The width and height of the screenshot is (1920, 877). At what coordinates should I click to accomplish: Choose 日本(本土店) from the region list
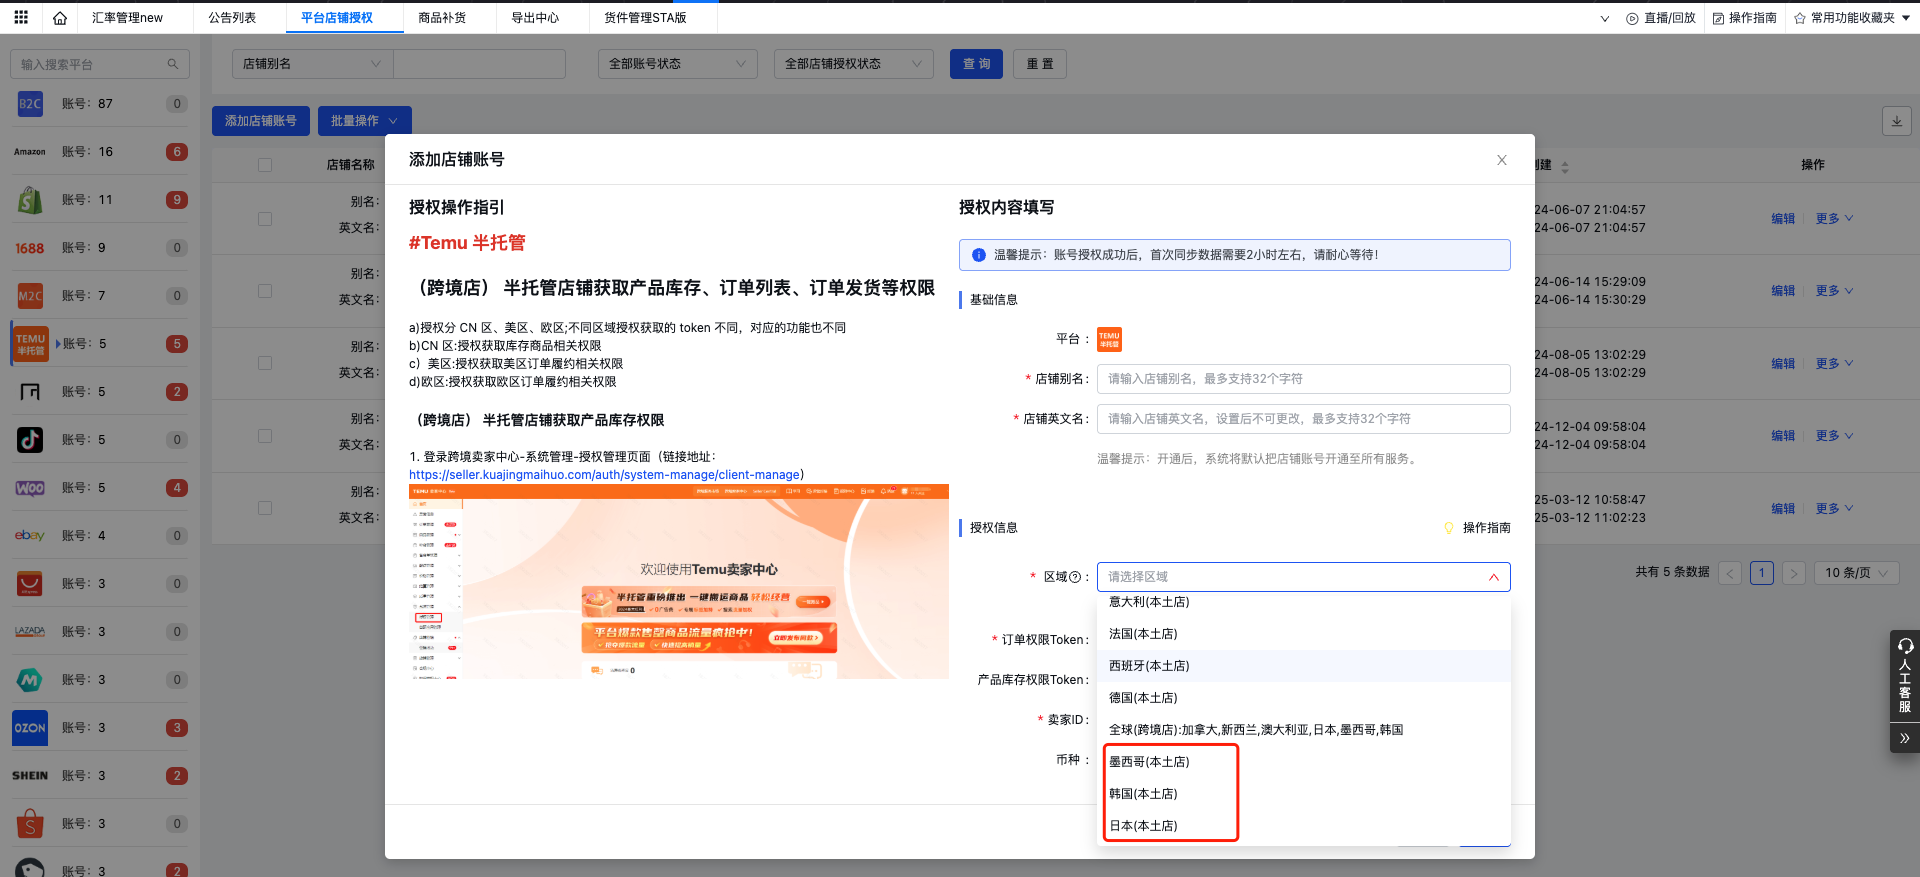click(x=1304, y=826)
